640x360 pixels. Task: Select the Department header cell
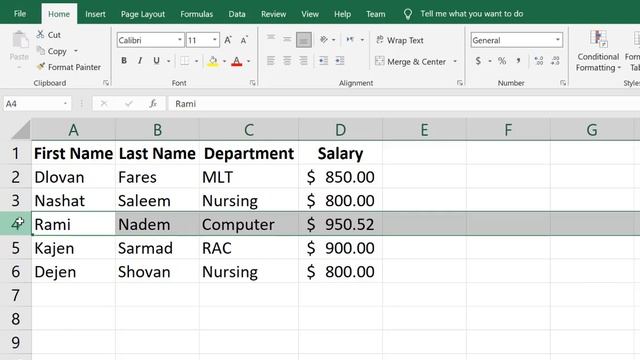point(249,153)
